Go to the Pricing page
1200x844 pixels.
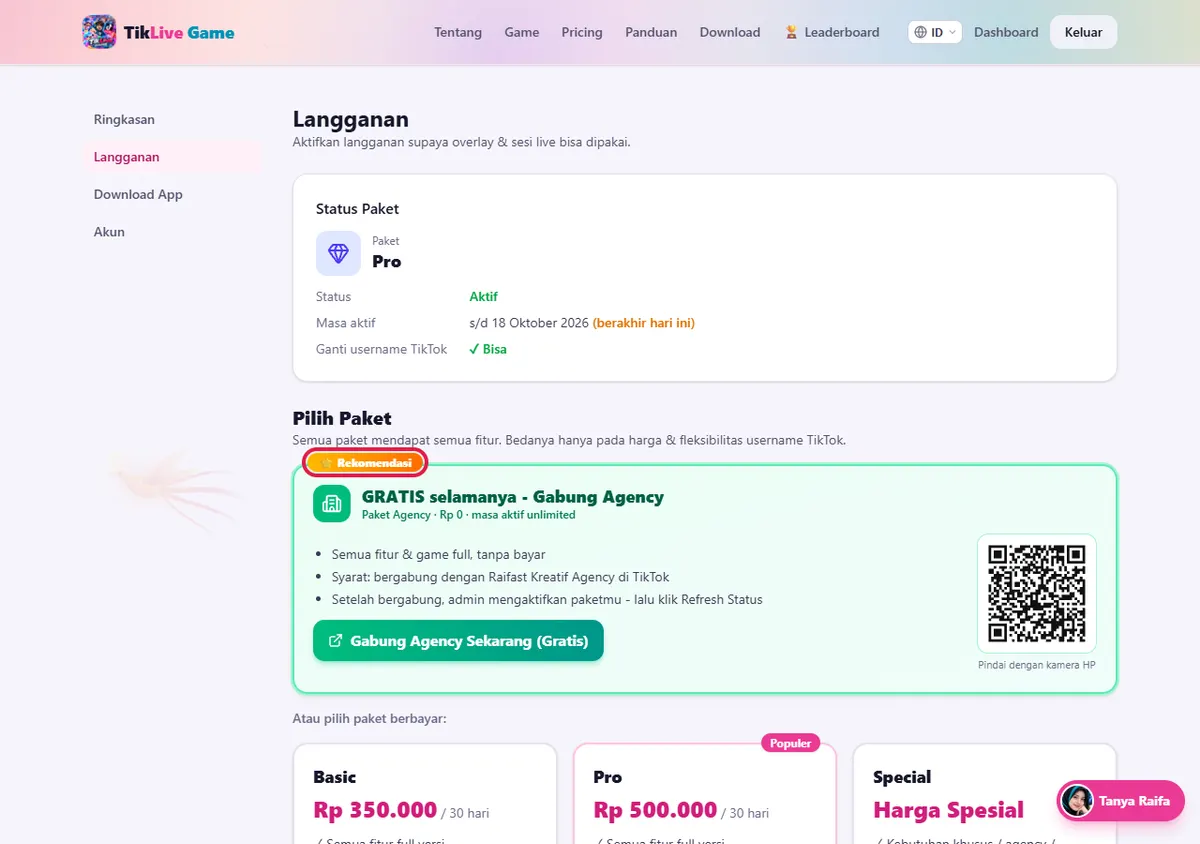pos(582,32)
